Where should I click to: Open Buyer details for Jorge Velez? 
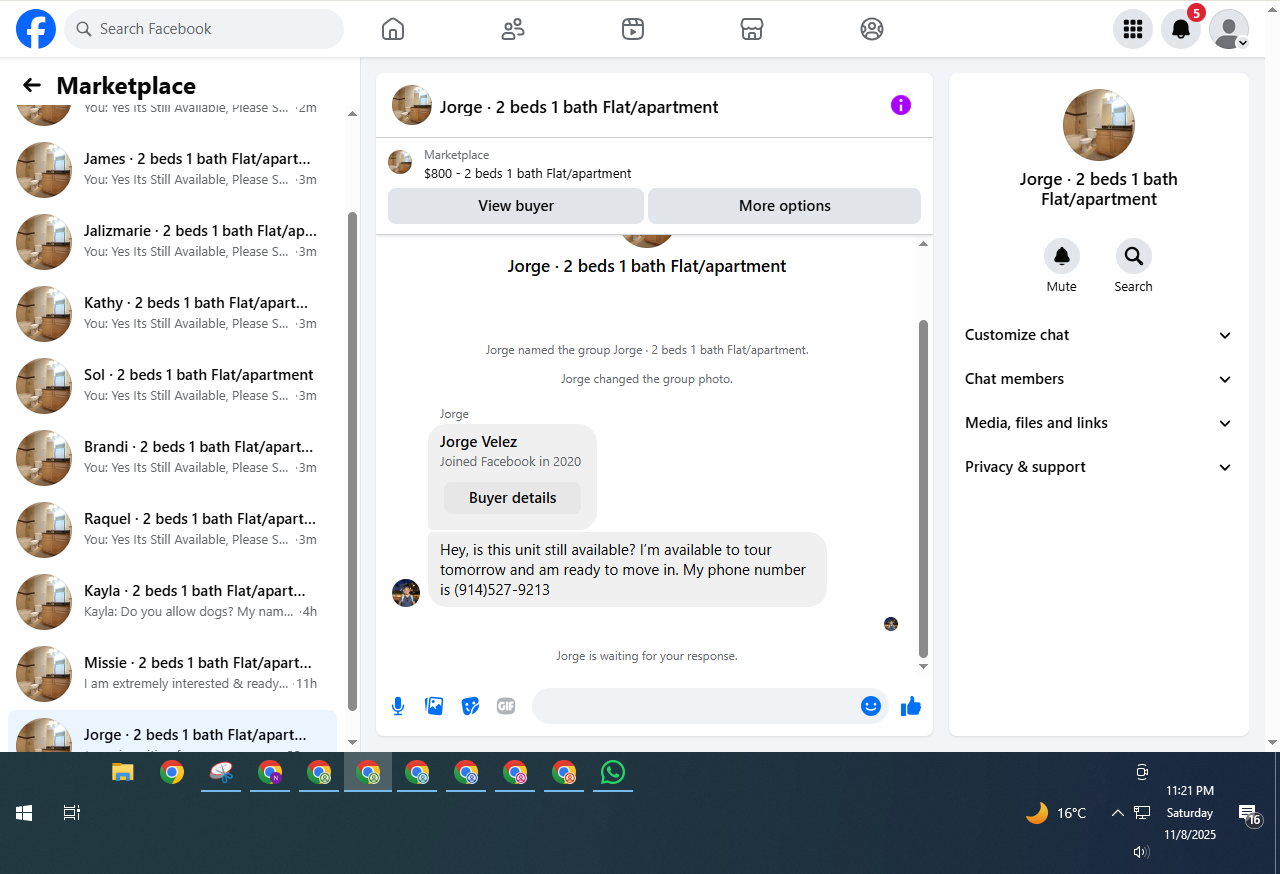[x=513, y=498]
